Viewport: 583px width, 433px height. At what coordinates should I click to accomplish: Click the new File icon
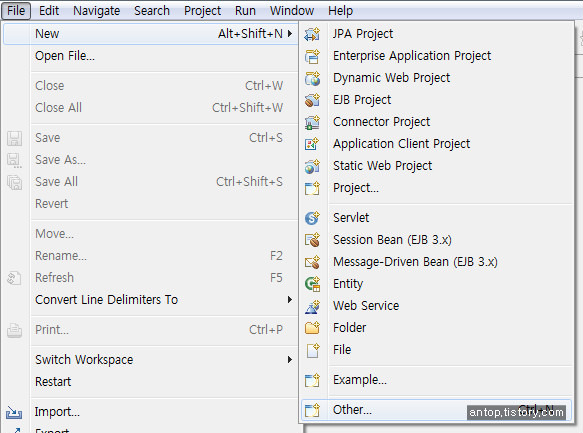click(313, 350)
